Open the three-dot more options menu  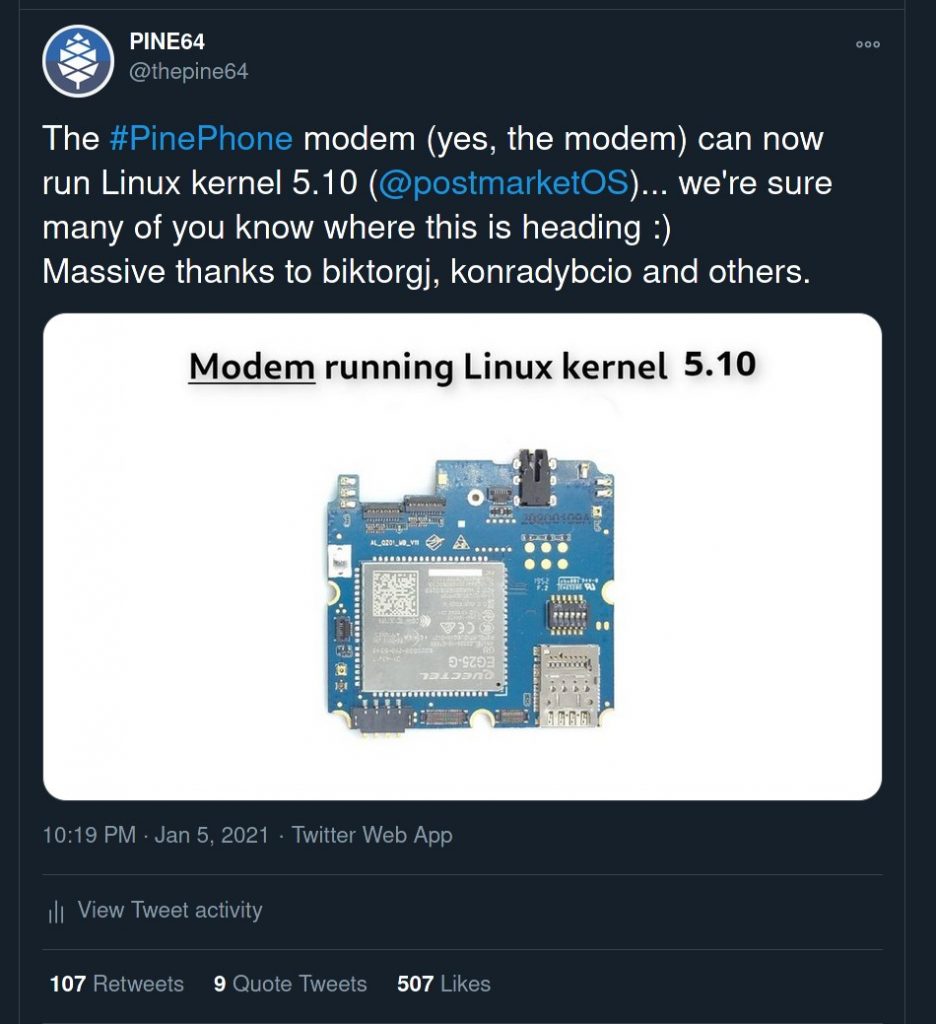coord(867,44)
